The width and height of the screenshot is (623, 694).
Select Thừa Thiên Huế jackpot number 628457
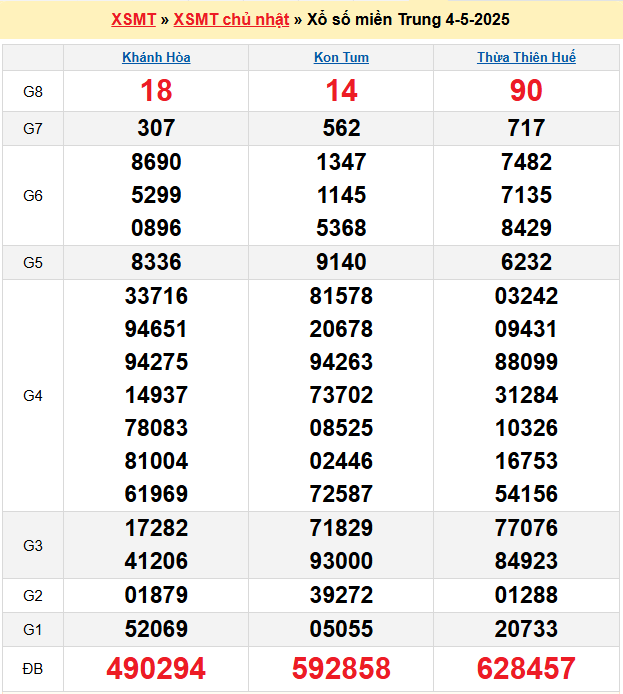click(x=526, y=668)
